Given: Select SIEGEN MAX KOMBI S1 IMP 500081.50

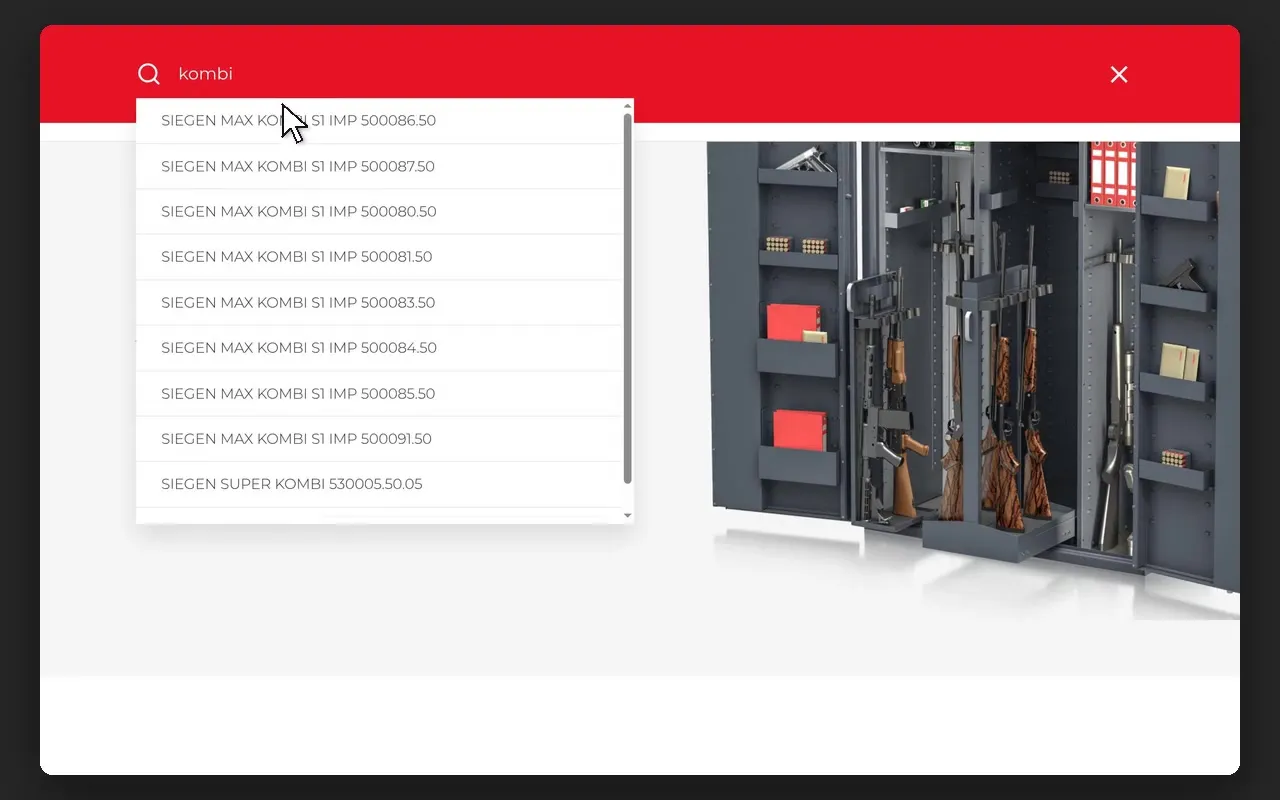Looking at the screenshot, I should pyautogui.click(x=379, y=257).
